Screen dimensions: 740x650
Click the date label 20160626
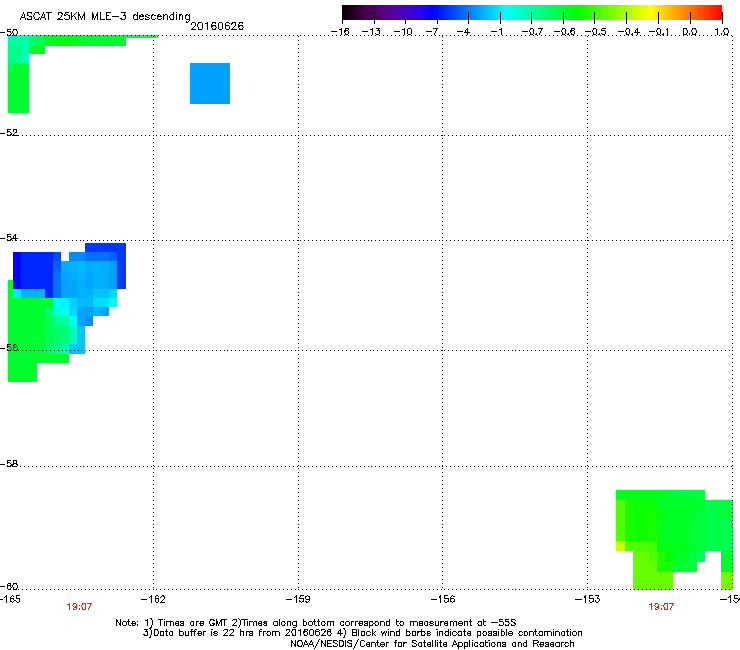click(217, 26)
